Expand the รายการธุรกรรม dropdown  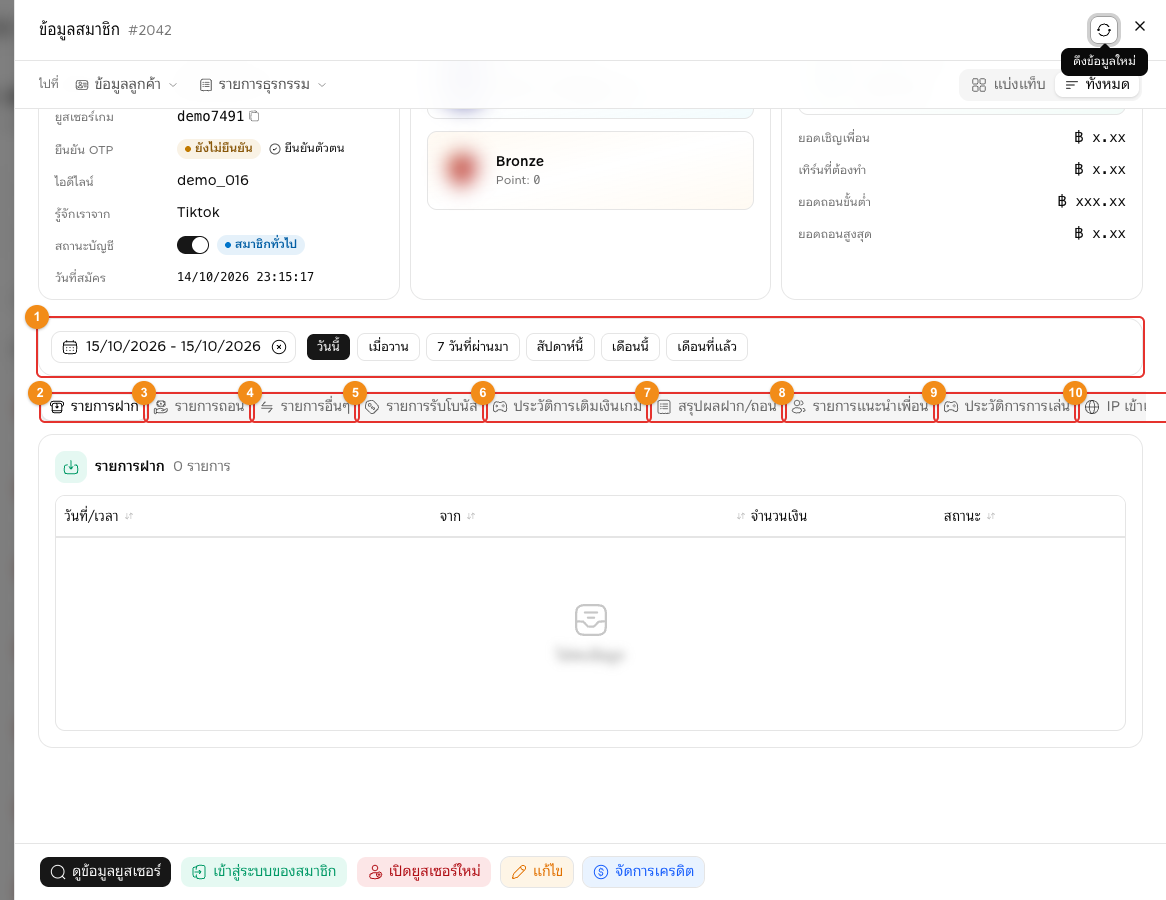point(263,85)
